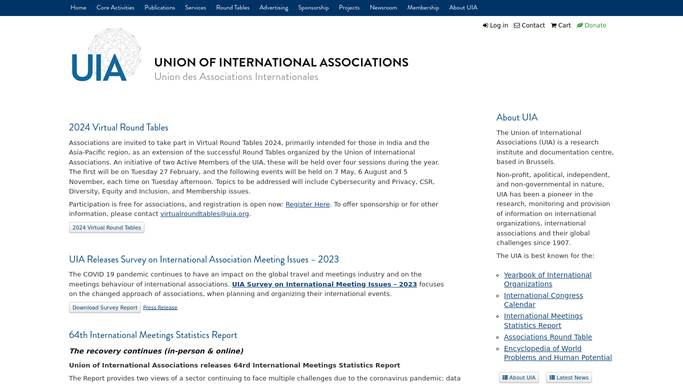
Task: Click the Log in icon
Action: (485, 26)
